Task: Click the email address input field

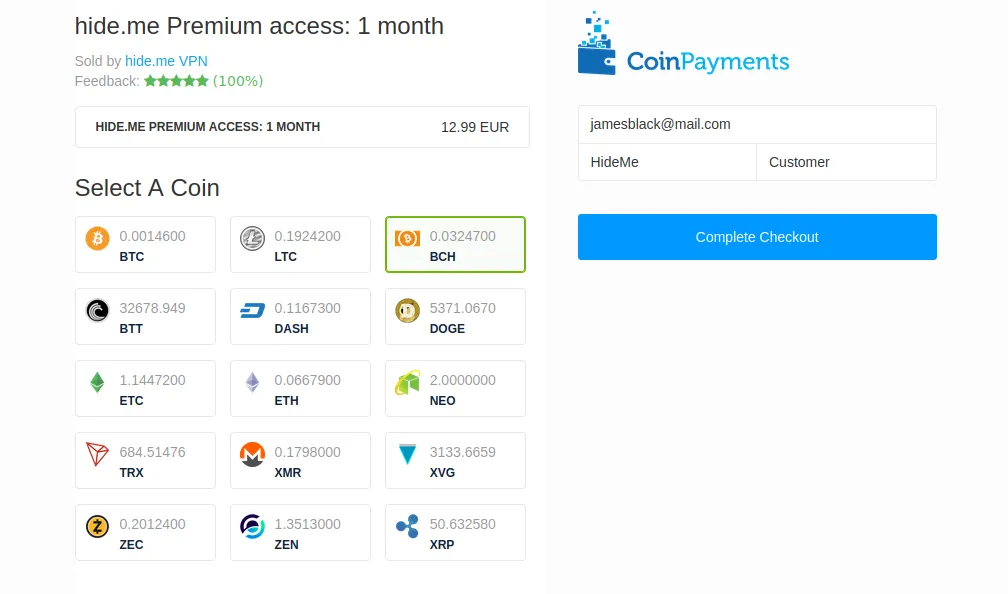Action: 757,125
